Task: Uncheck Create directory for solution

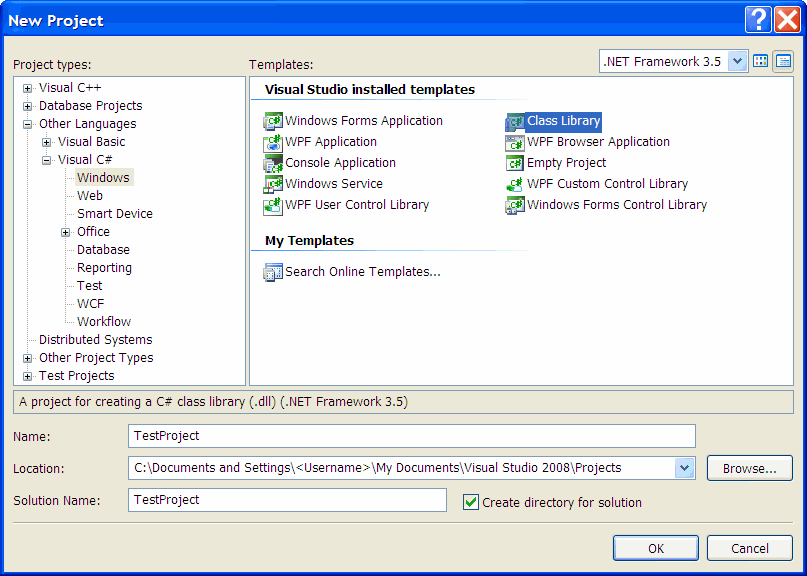Action: tap(471, 502)
